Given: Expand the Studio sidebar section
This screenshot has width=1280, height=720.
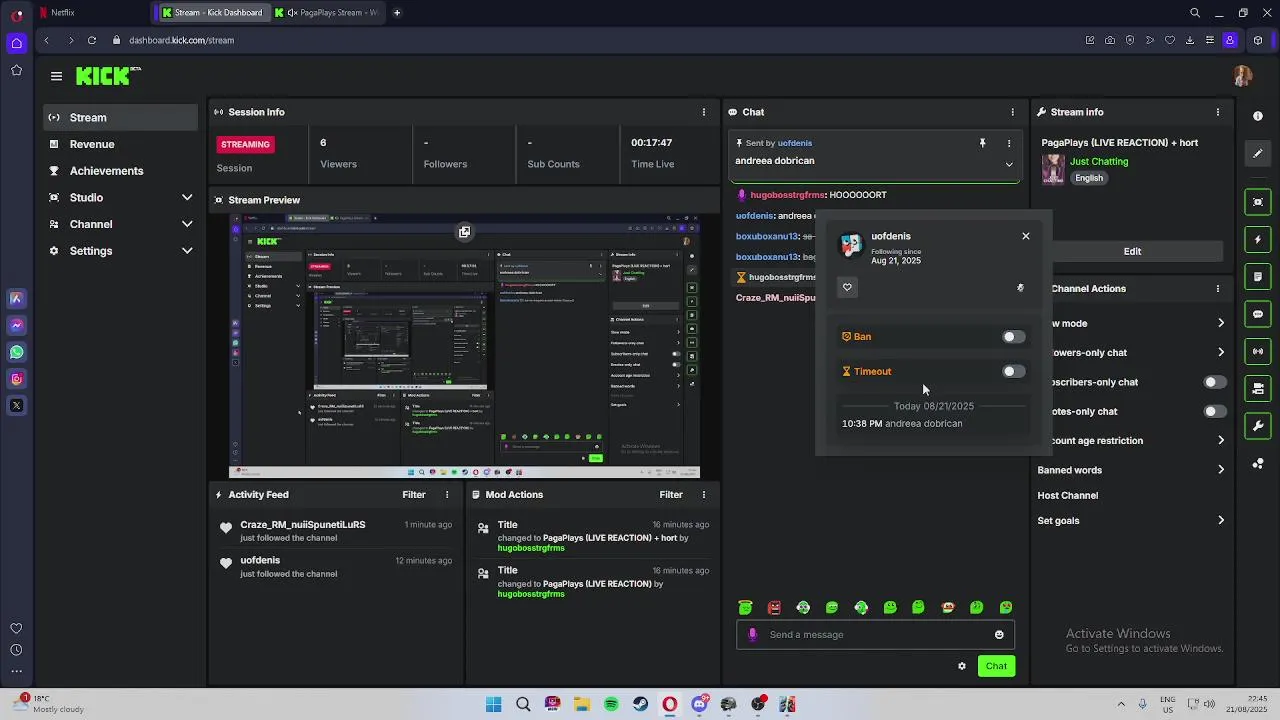Looking at the screenshot, I should 187,198.
